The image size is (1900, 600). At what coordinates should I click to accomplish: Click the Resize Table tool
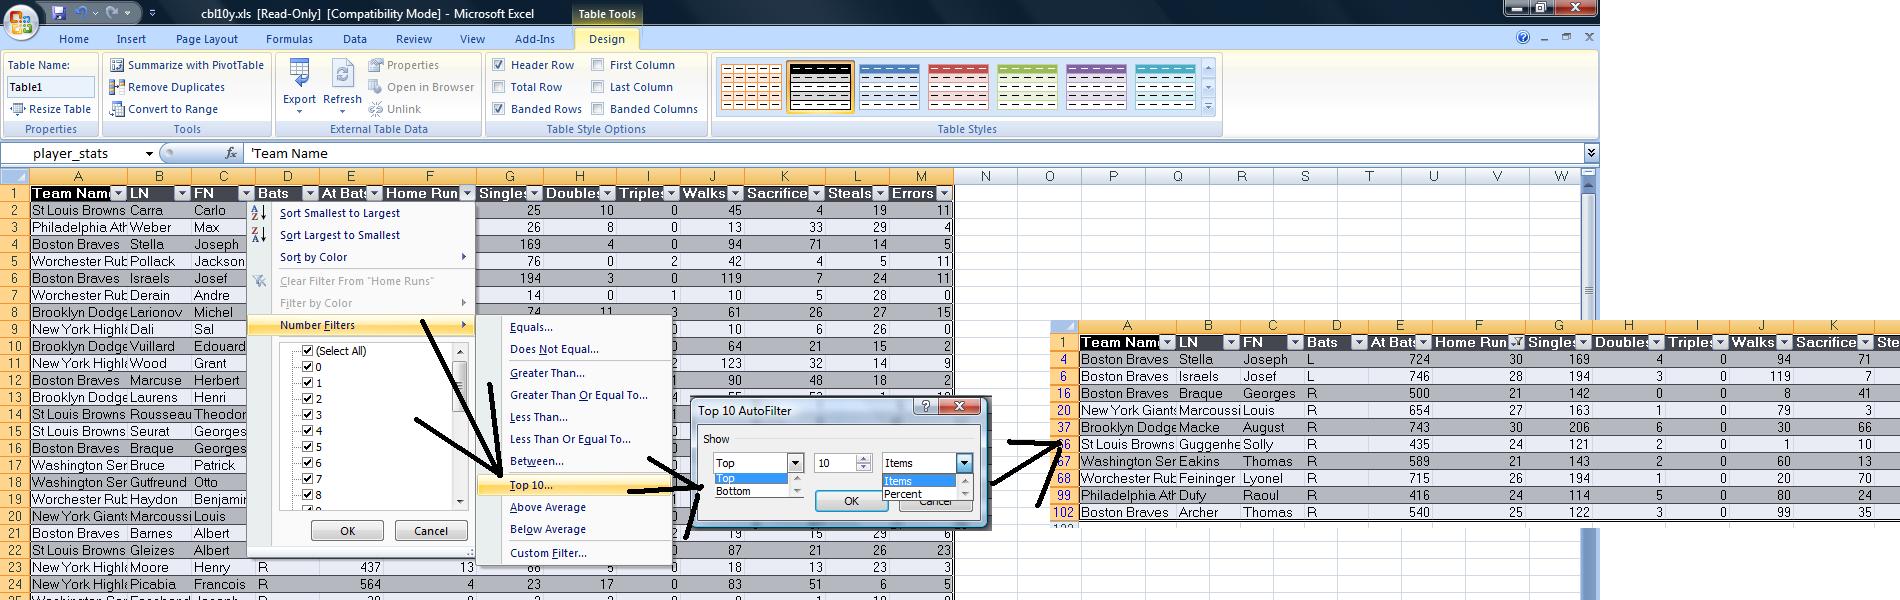click(50, 109)
